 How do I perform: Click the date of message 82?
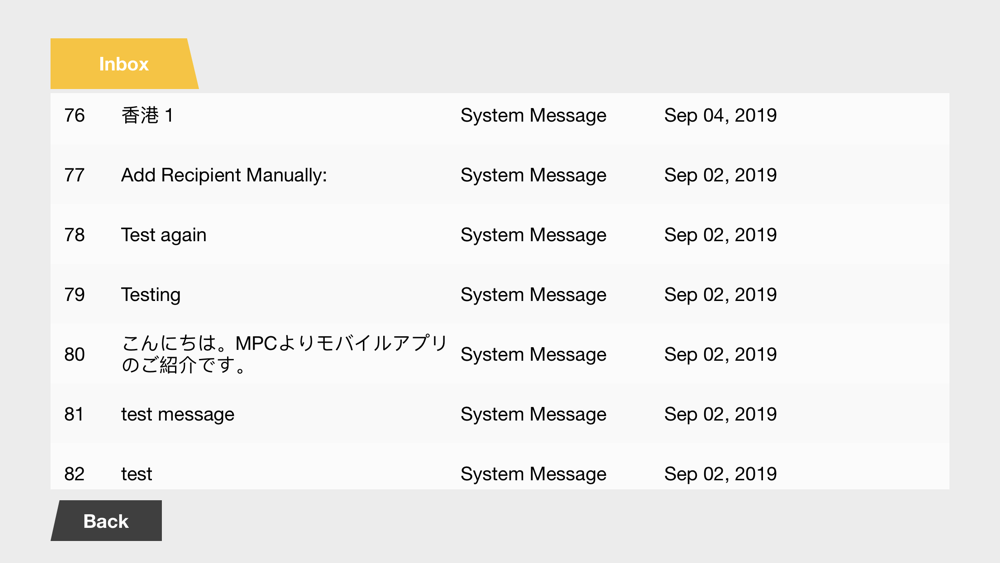[x=720, y=474]
